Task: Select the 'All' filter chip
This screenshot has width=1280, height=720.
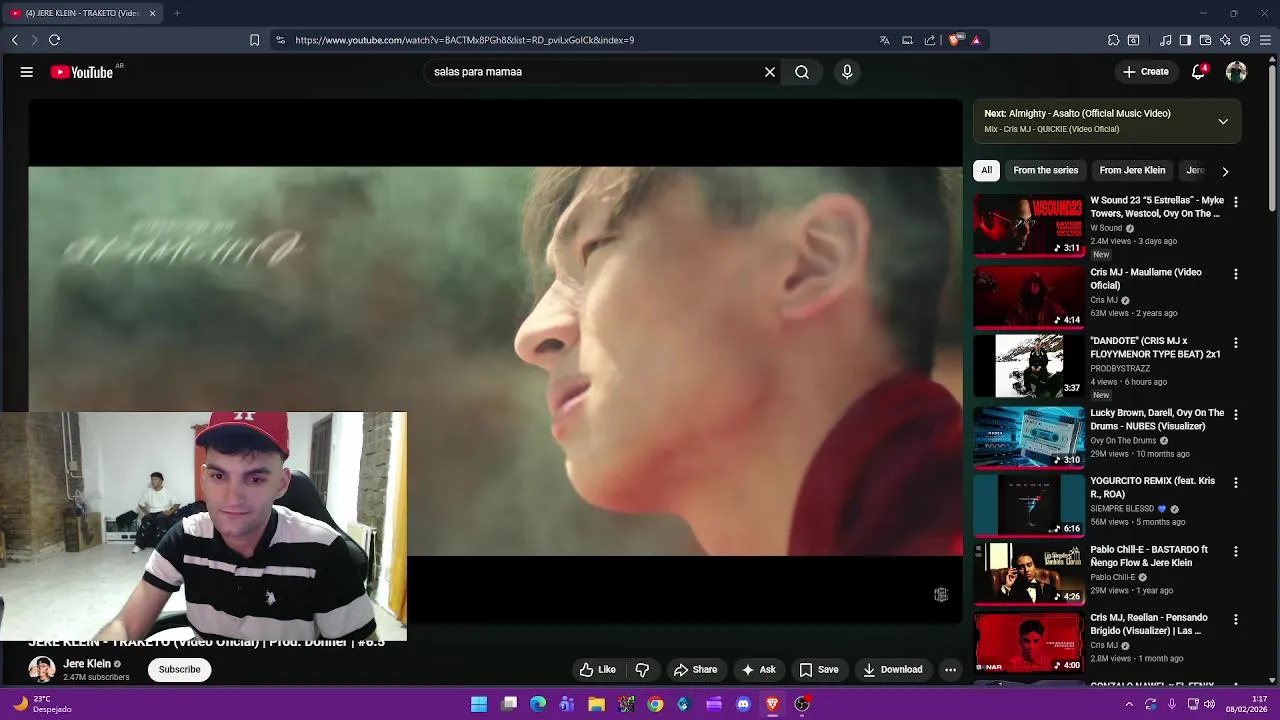Action: 986,170
